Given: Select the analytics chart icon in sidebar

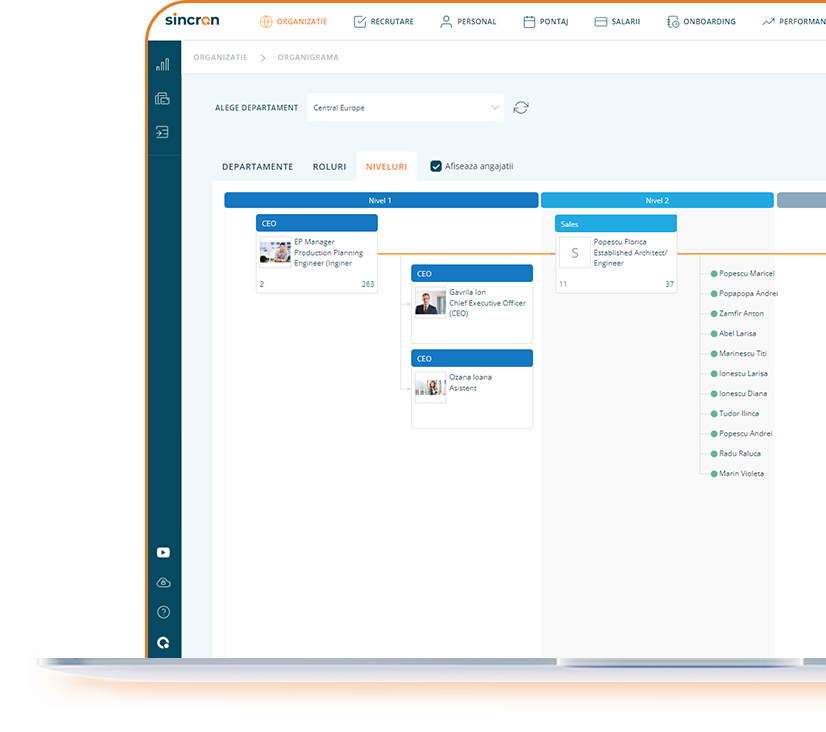Looking at the screenshot, I should click(163, 62).
